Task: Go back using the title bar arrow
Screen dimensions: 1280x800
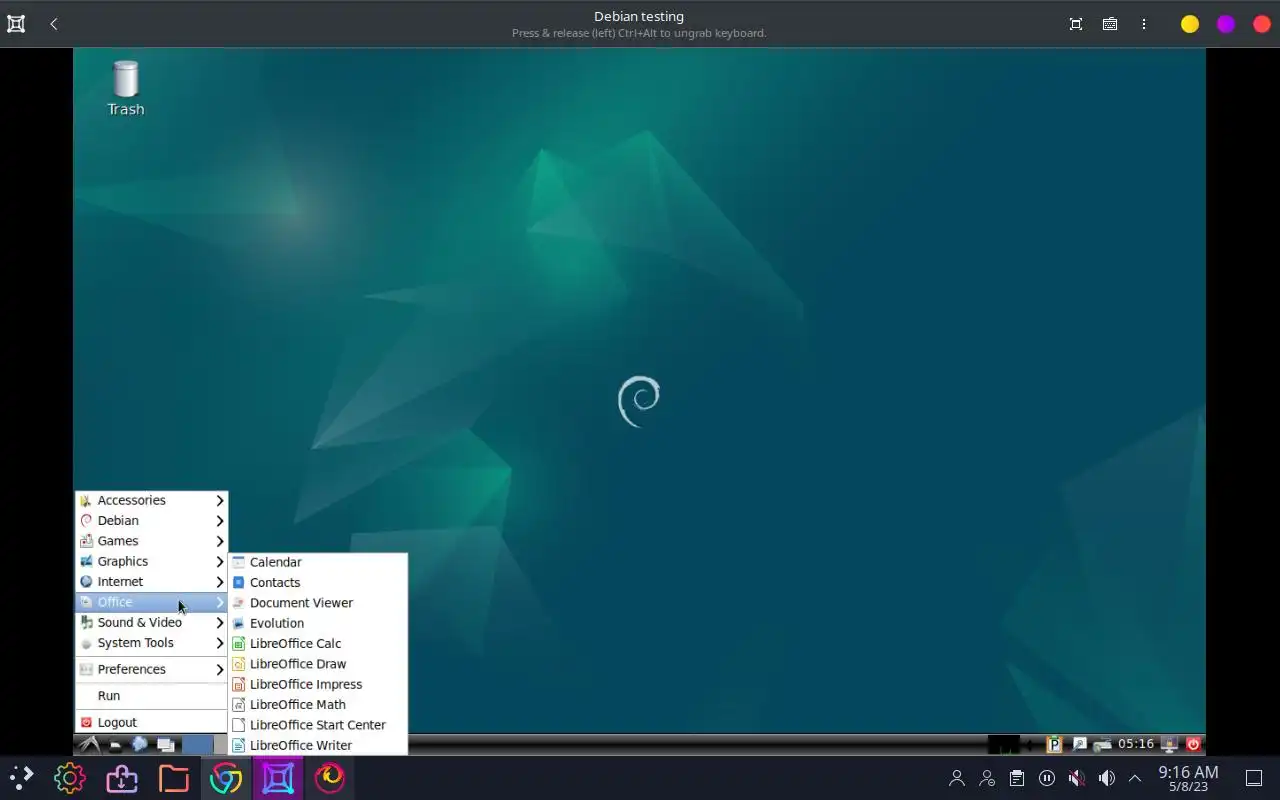Action: (x=54, y=24)
